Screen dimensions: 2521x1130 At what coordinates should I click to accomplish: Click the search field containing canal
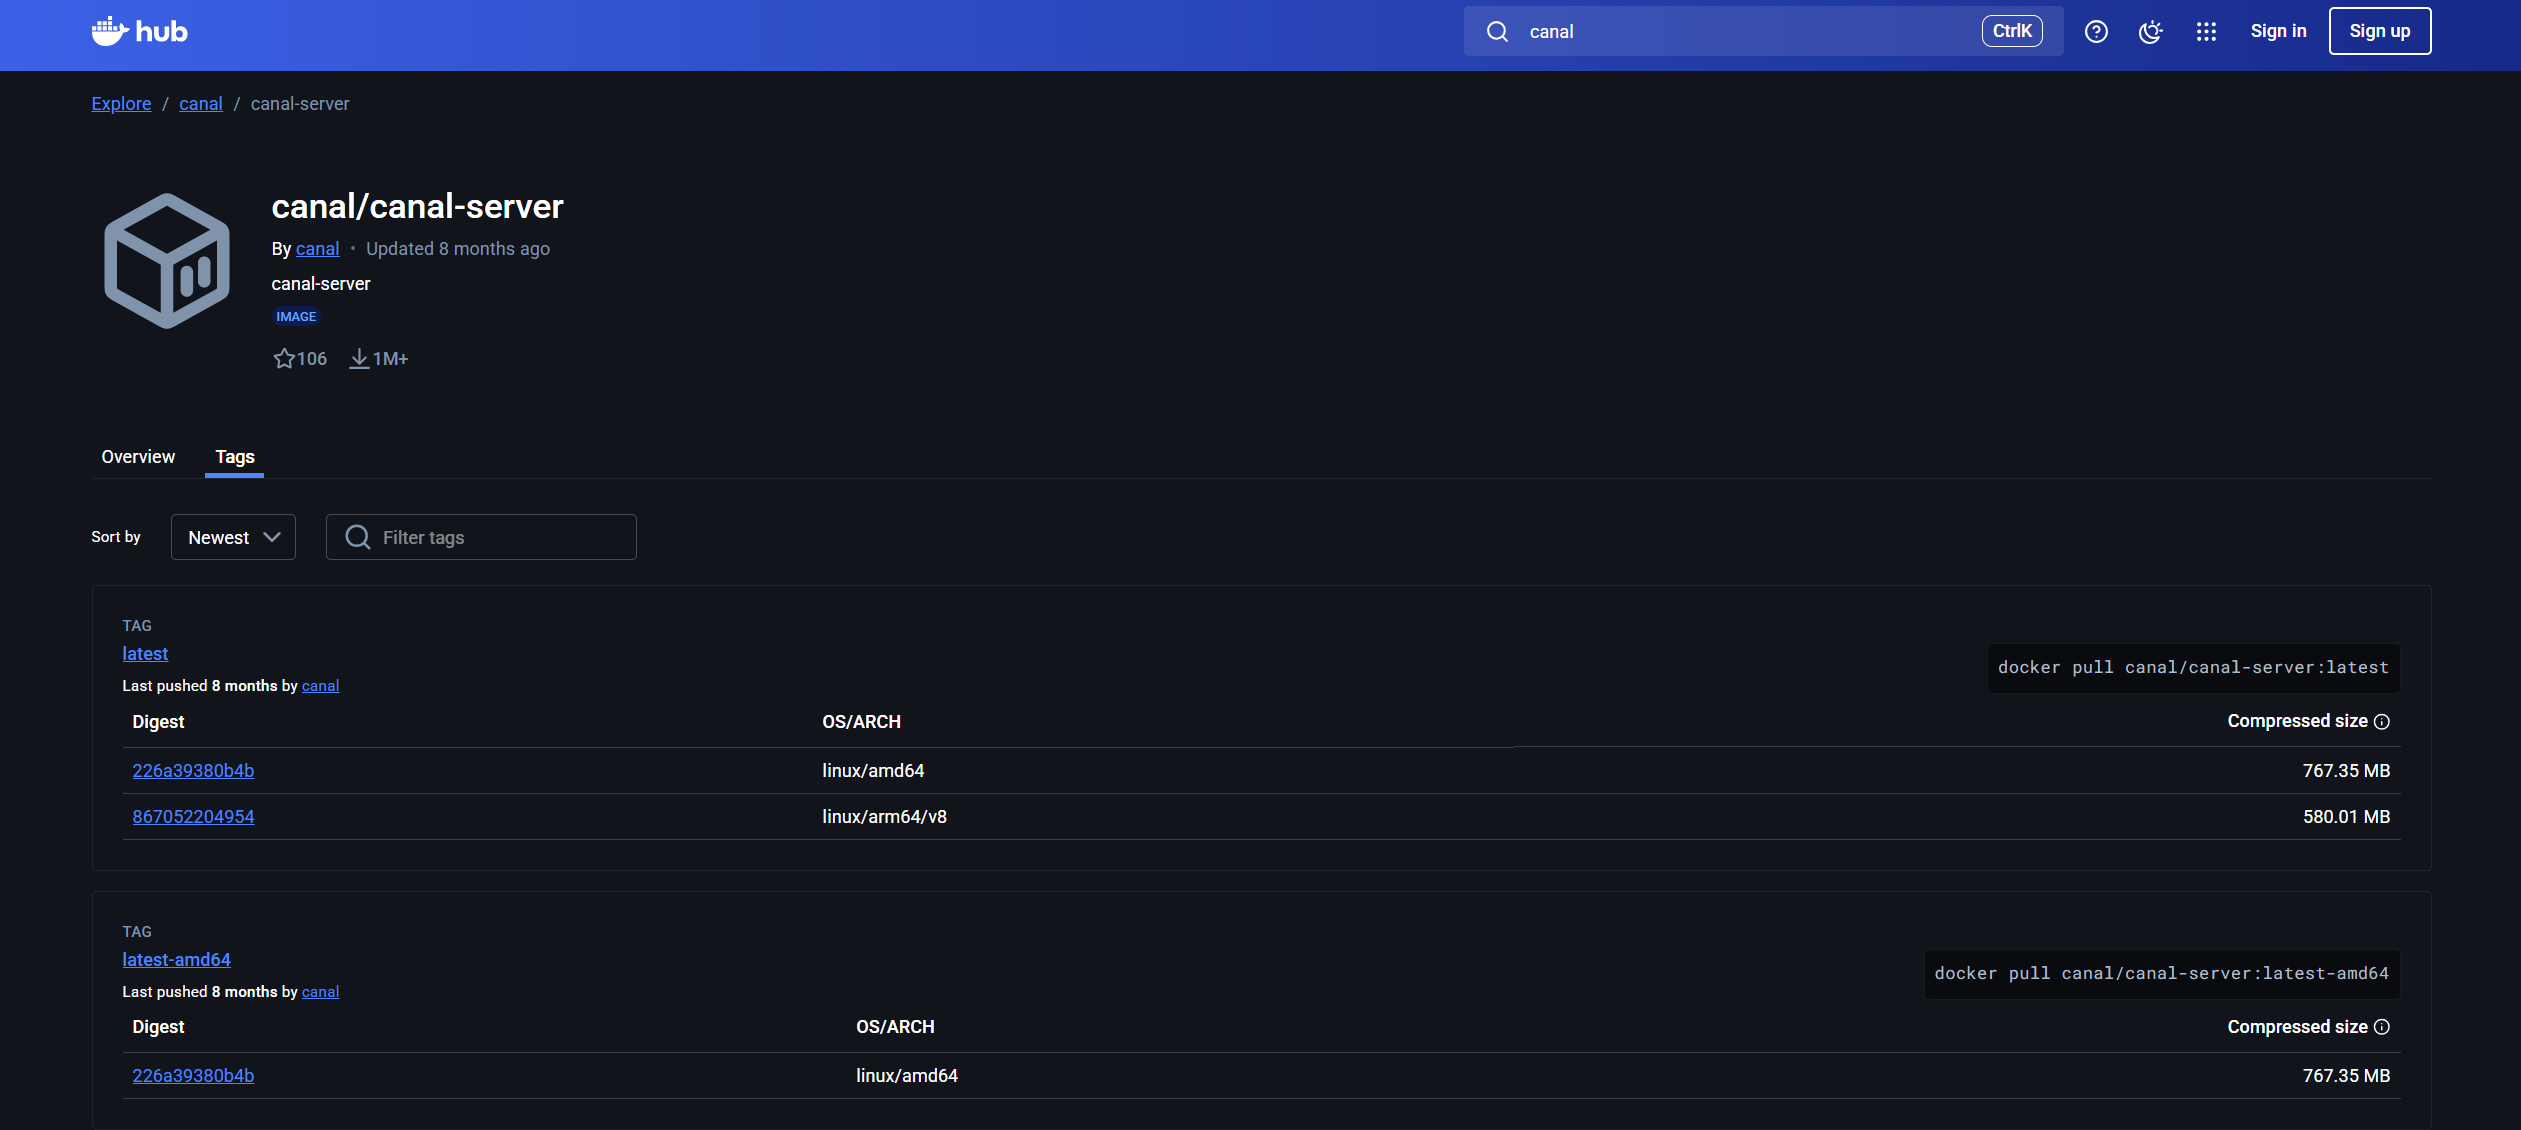pyautogui.click(x=1763, y=31)
